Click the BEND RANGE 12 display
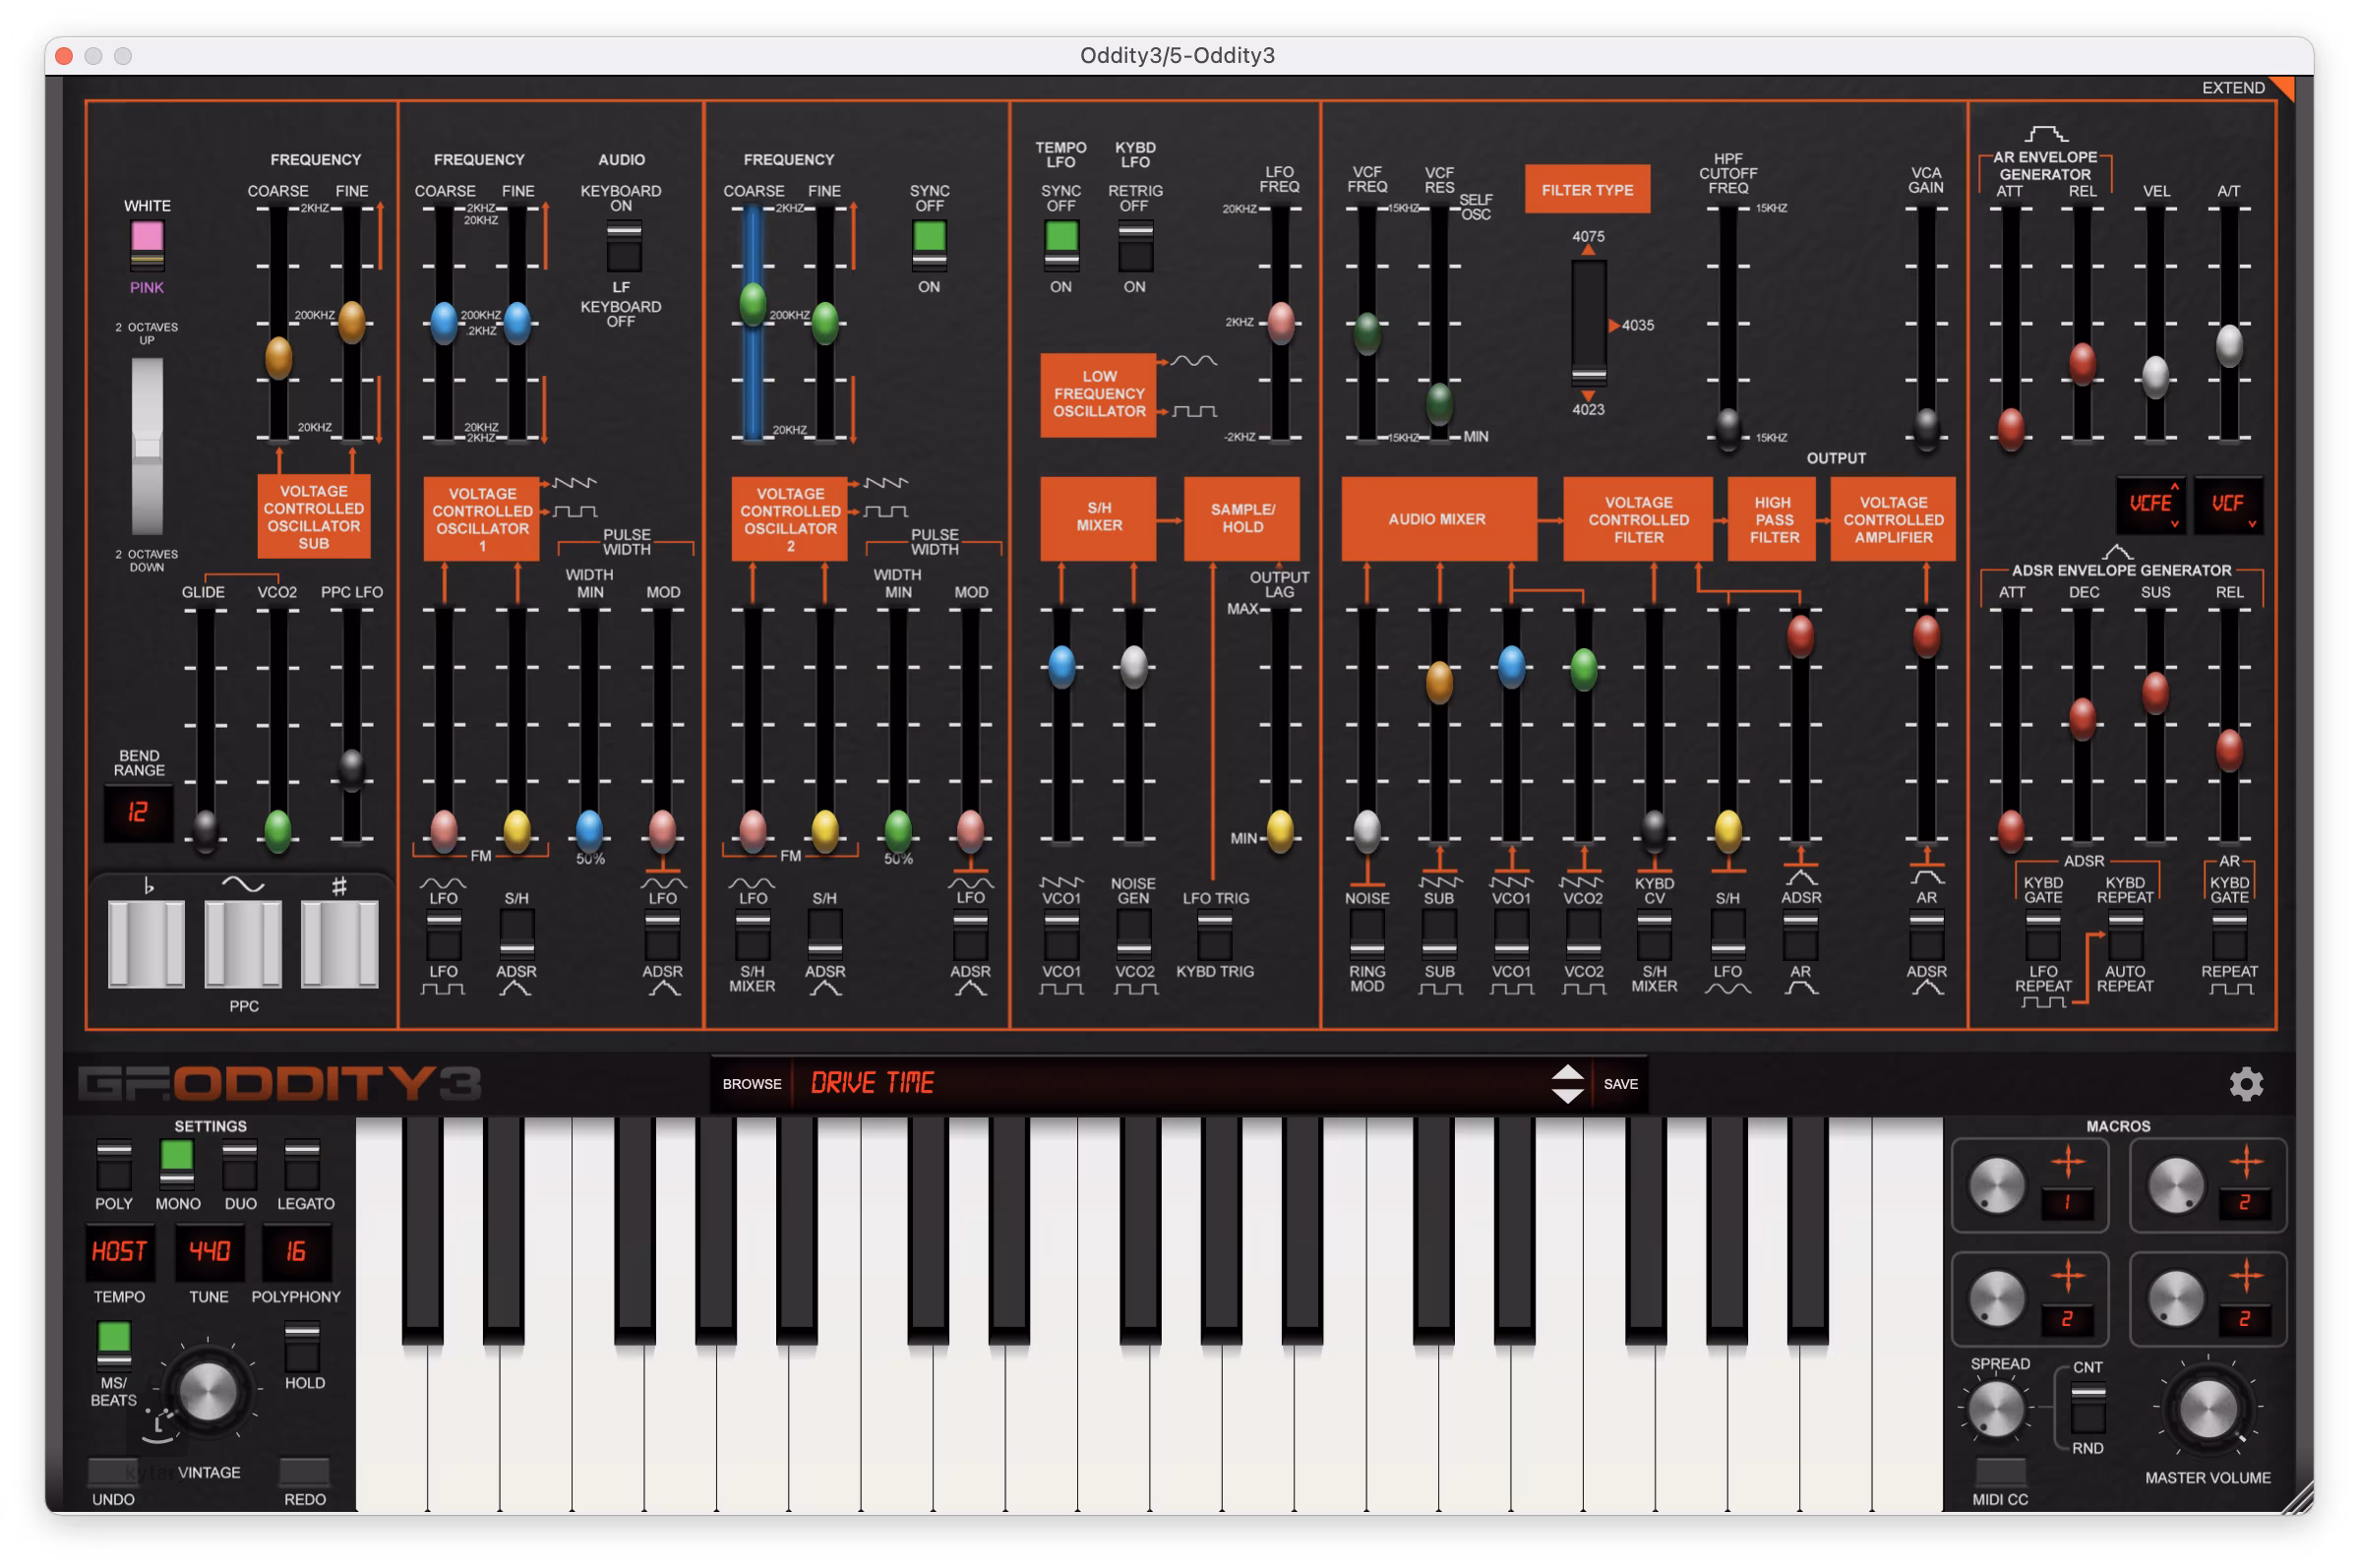This screenshot has width=2359, height=1568. [138, 812]
